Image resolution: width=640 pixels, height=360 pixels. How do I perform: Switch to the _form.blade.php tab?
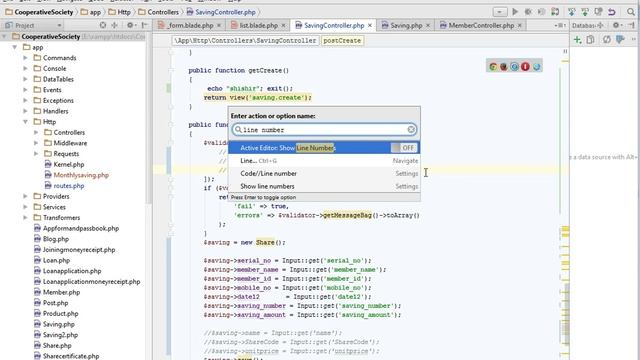coord(189,25)
